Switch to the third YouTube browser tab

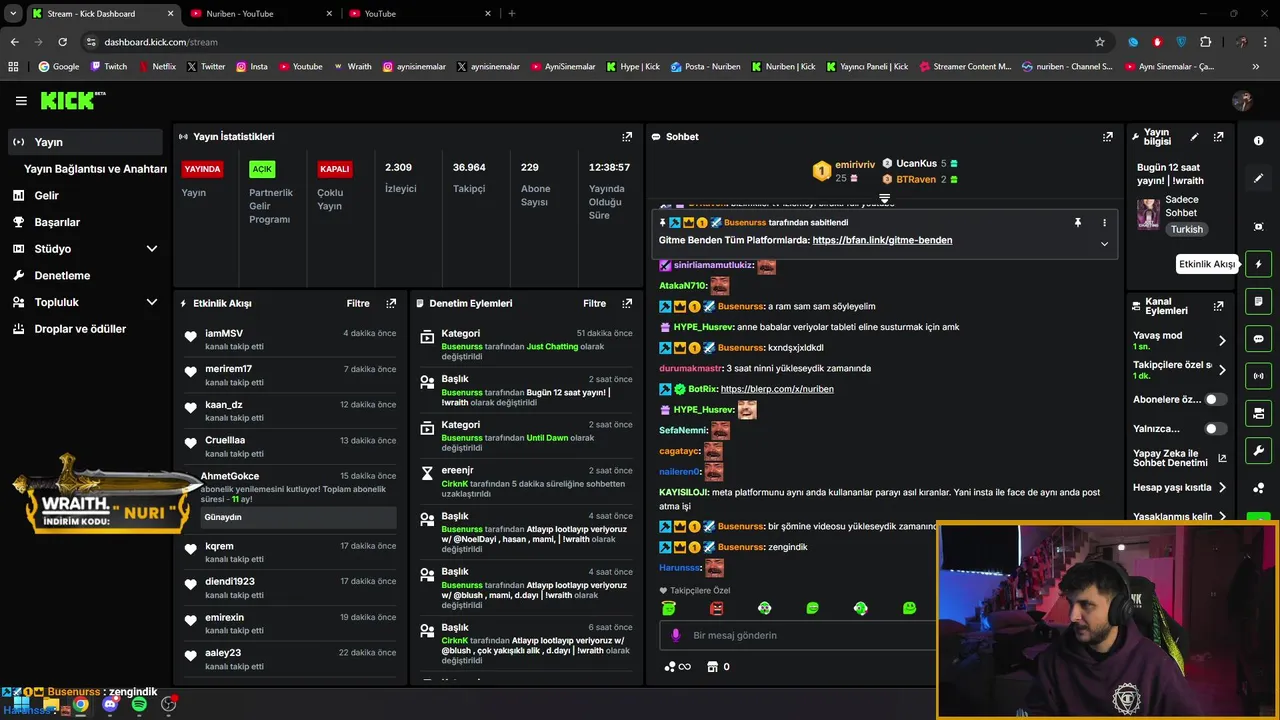pos(420,13)
